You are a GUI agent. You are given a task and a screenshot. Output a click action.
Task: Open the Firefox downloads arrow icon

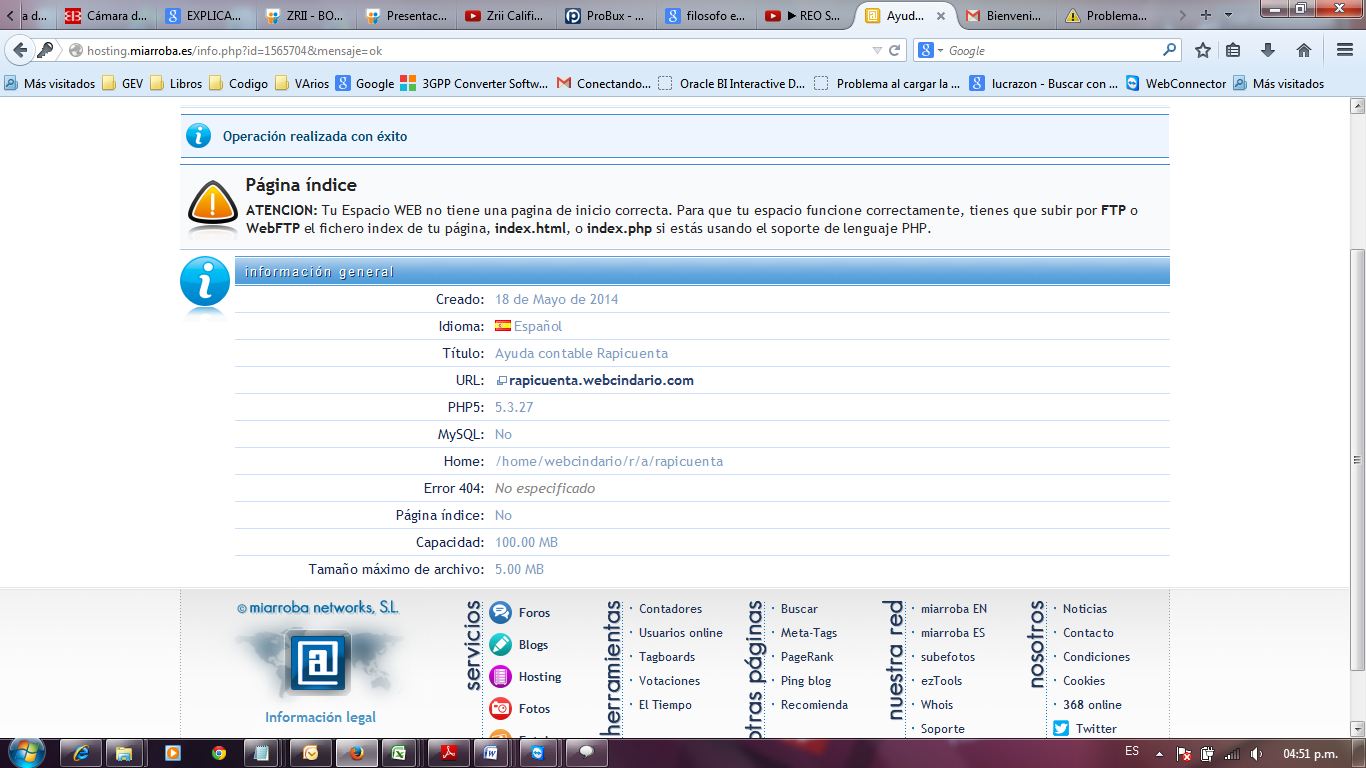[x=1268, y=50]
